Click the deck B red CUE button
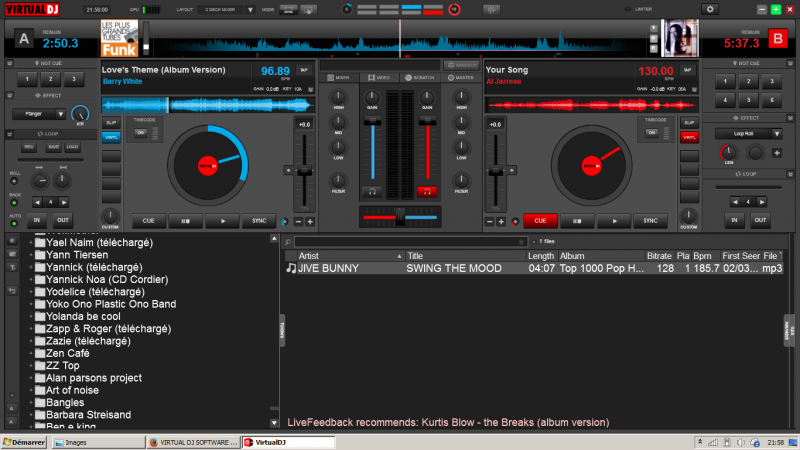 [540, 221]
